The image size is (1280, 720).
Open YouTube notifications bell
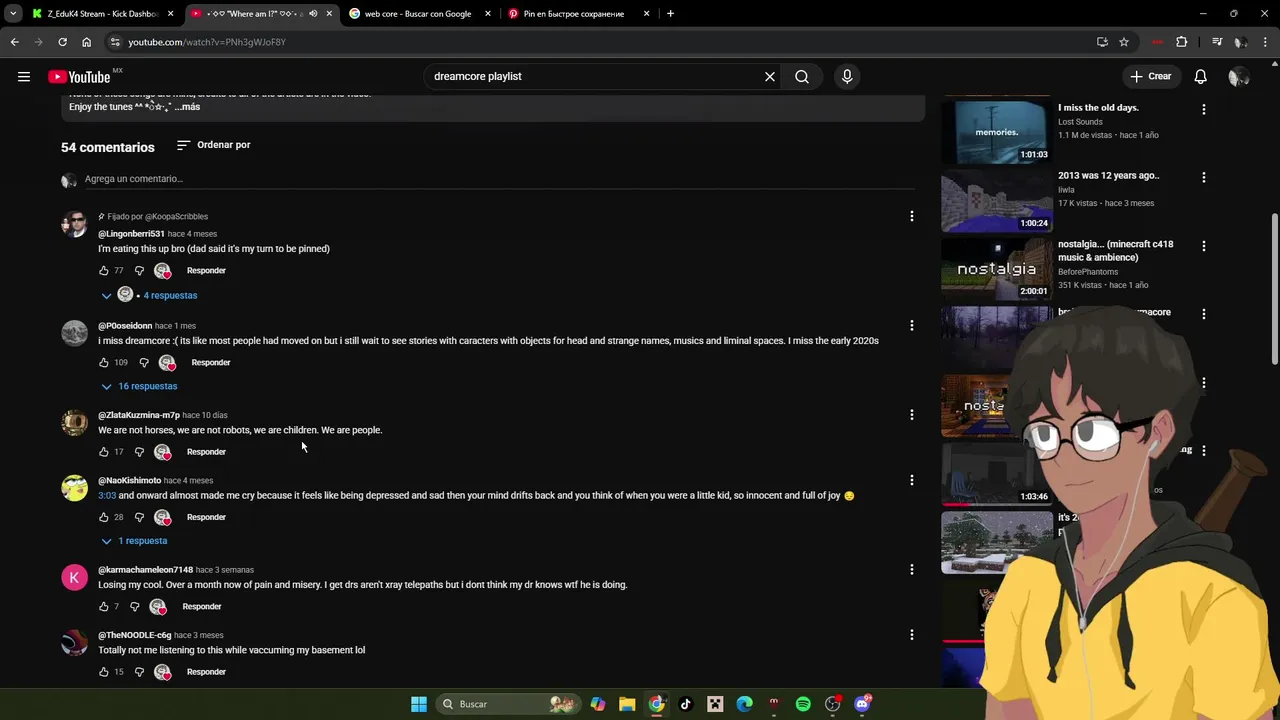1201,76
